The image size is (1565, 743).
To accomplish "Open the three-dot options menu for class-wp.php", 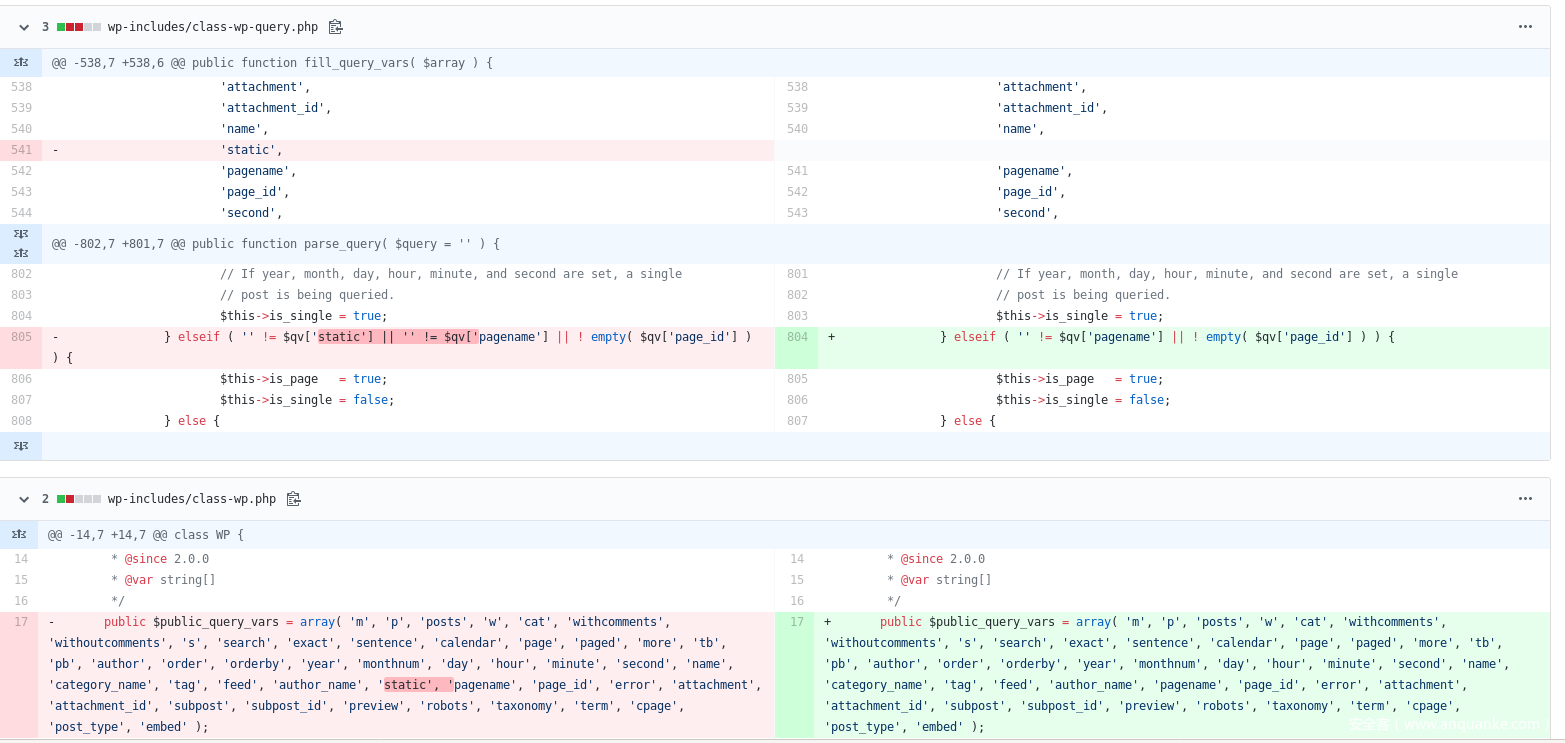I will [x=1525, y=499].
